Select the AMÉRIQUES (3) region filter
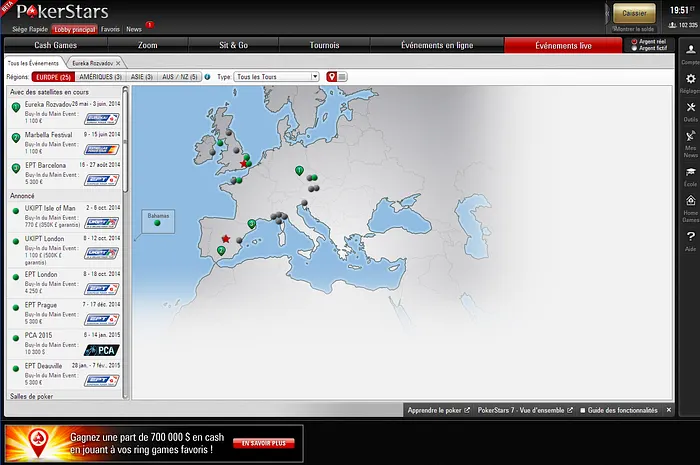 100,77
